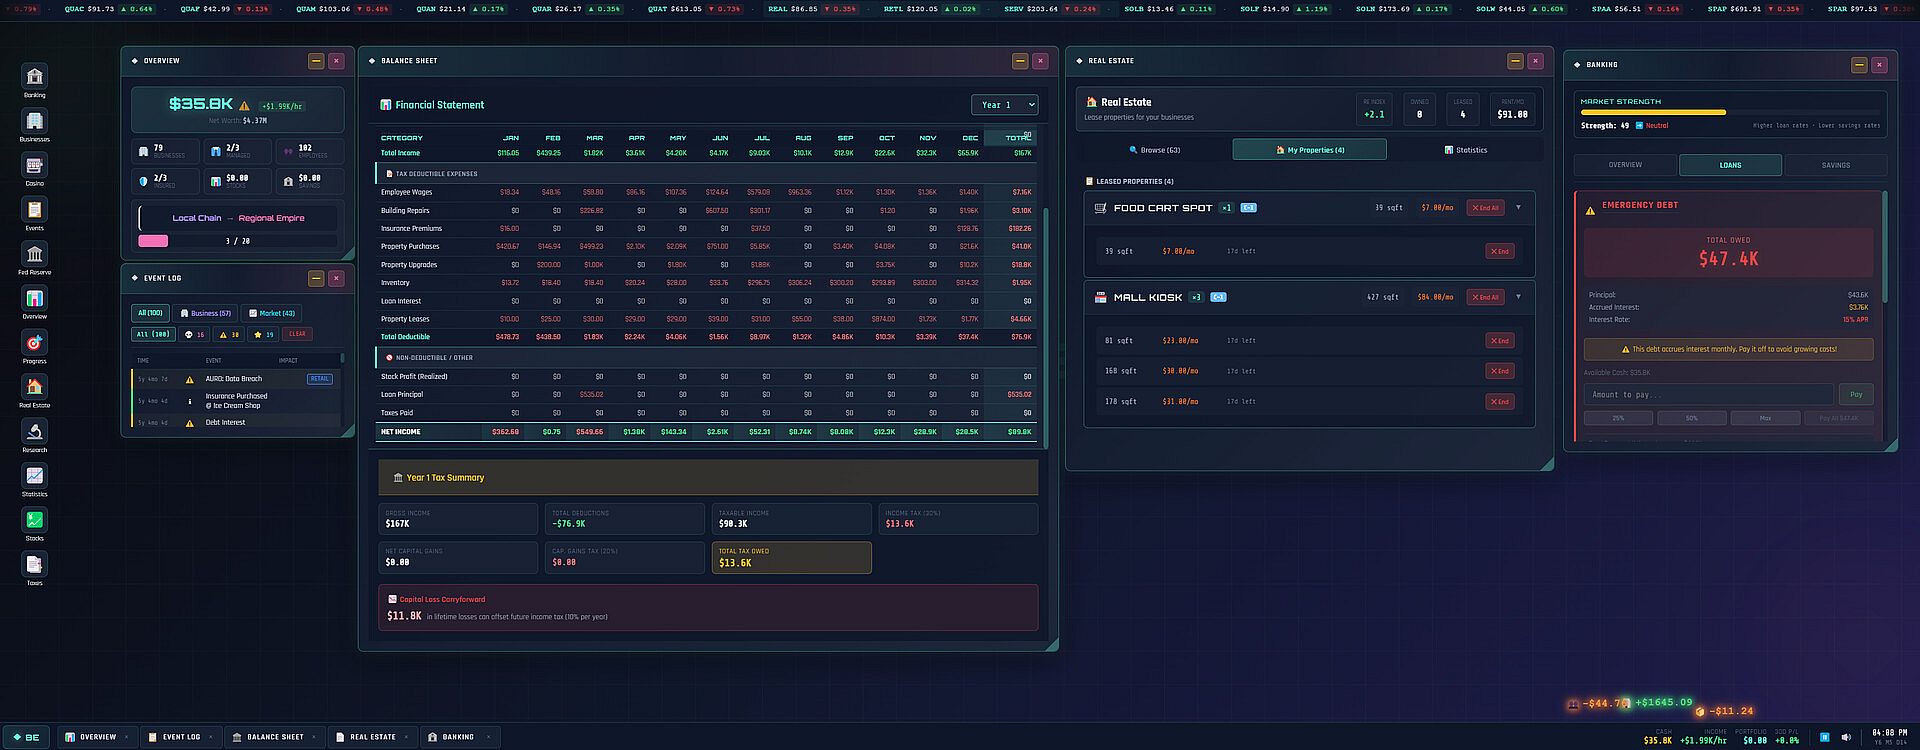Toggle the Business (57) event filter
Image resolution: width=1920 pixels, height=750 pixels.
[x=205, y=313]
